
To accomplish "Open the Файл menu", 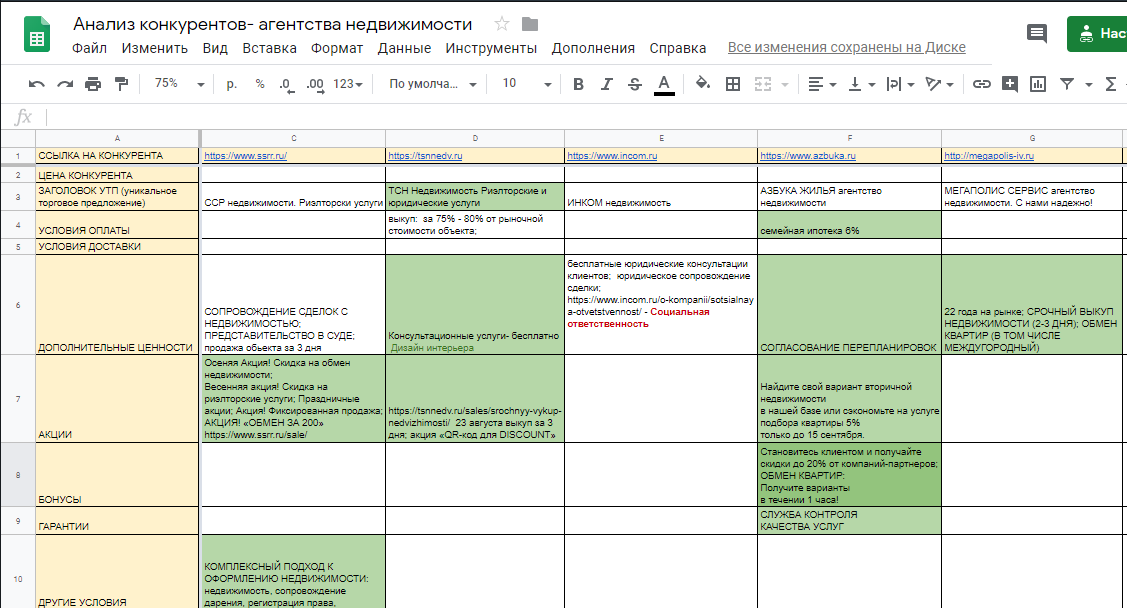I will coord(89,48).
